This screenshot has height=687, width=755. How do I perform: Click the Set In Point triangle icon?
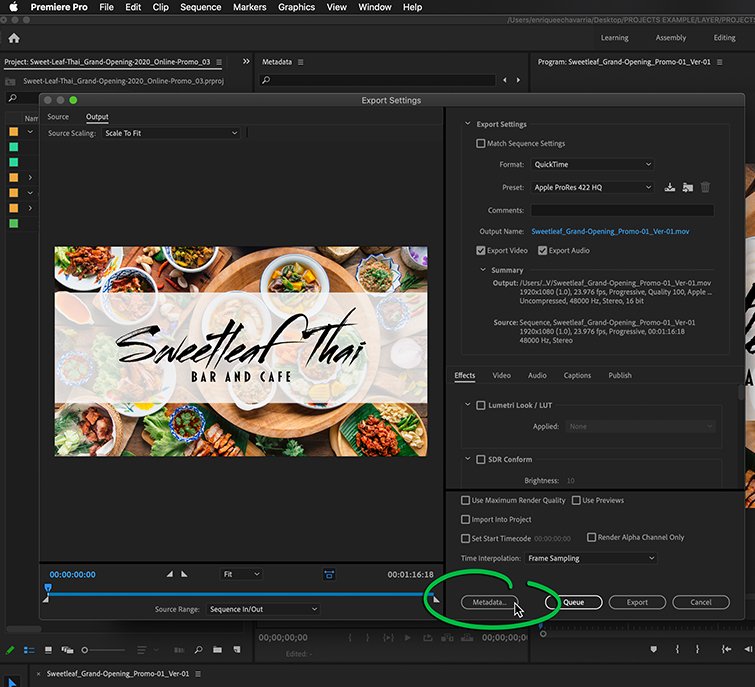coord(169,574)
